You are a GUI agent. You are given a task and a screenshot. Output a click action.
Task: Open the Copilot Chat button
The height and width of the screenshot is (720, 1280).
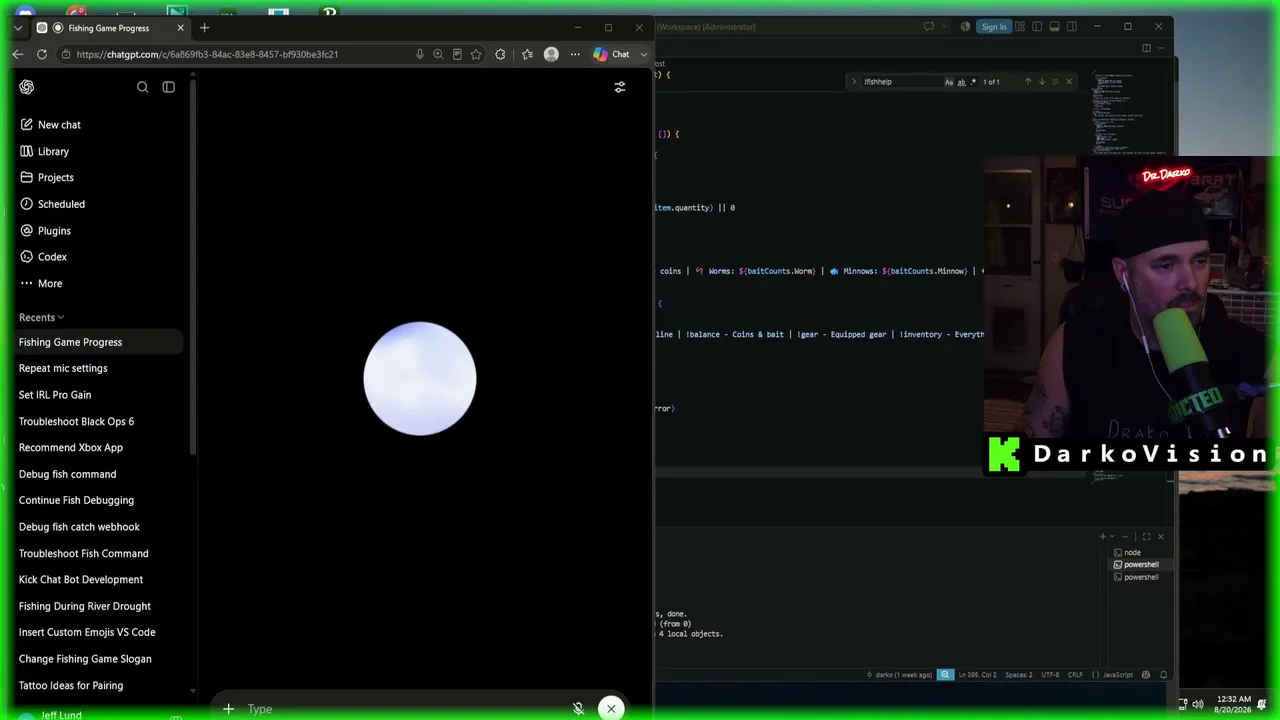[612, 54]
